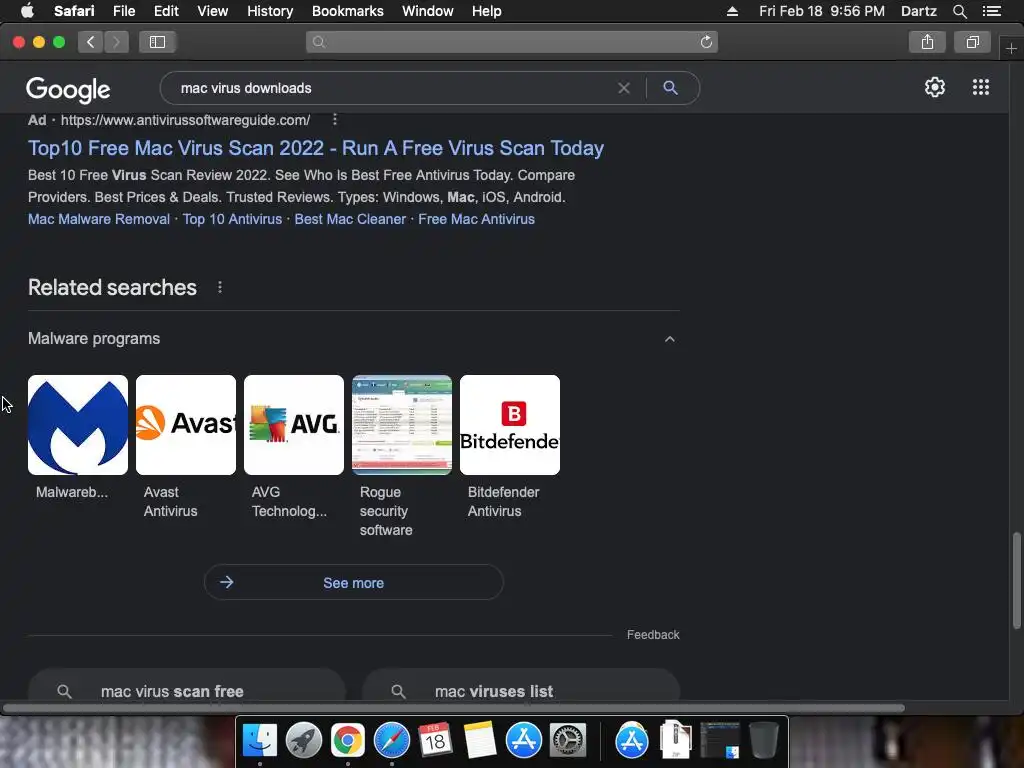Open the Top10 Free Mac Virus Scan ad
Viewport: 1024px width, 768px height.
[315, 148]
